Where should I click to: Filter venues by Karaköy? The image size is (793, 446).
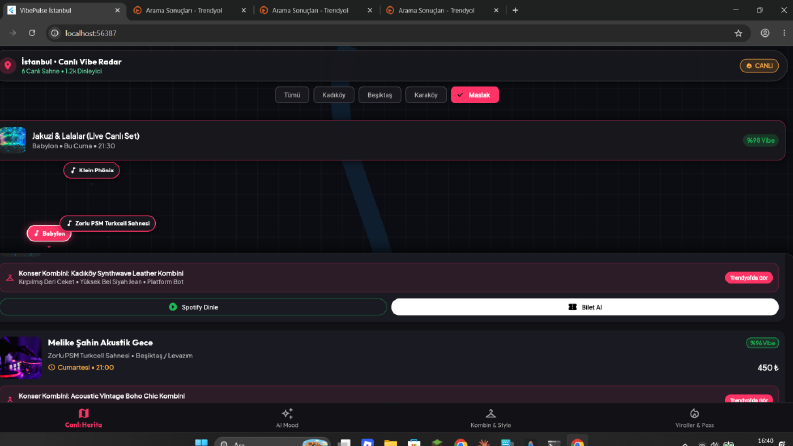click(426, 95)
